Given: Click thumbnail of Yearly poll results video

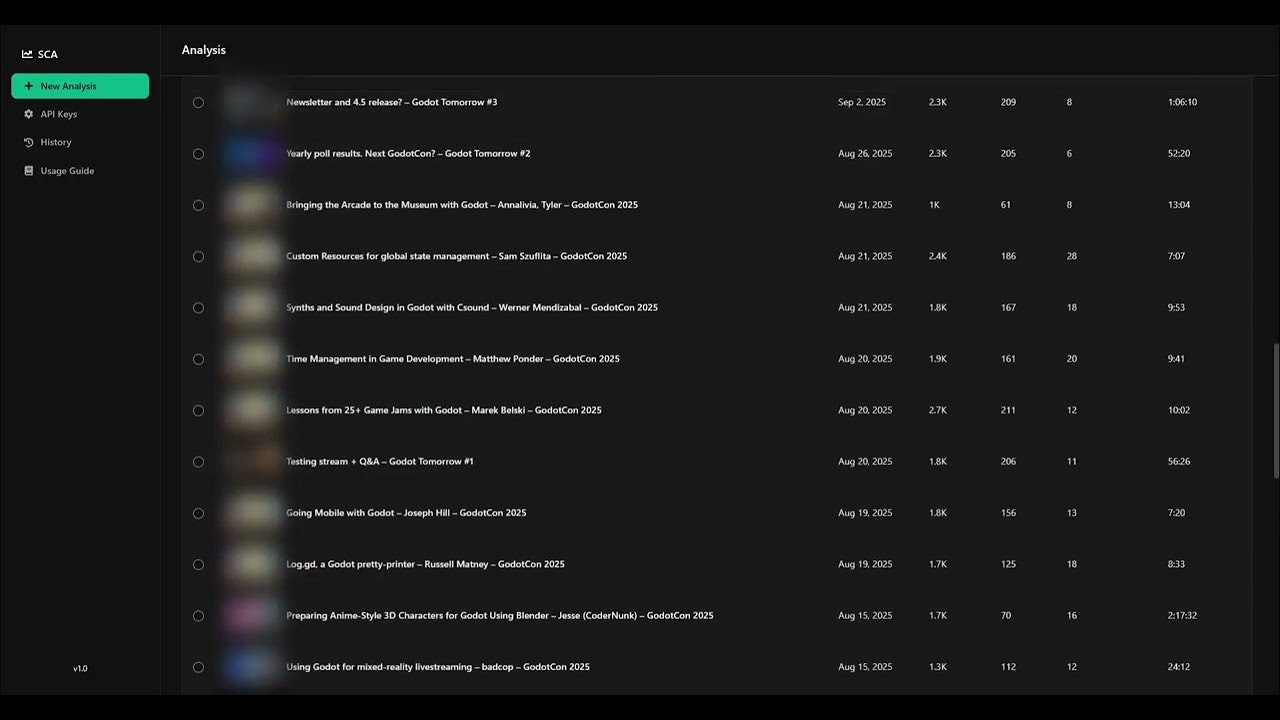Looking at the screenshot, I should tap(251, 154).
